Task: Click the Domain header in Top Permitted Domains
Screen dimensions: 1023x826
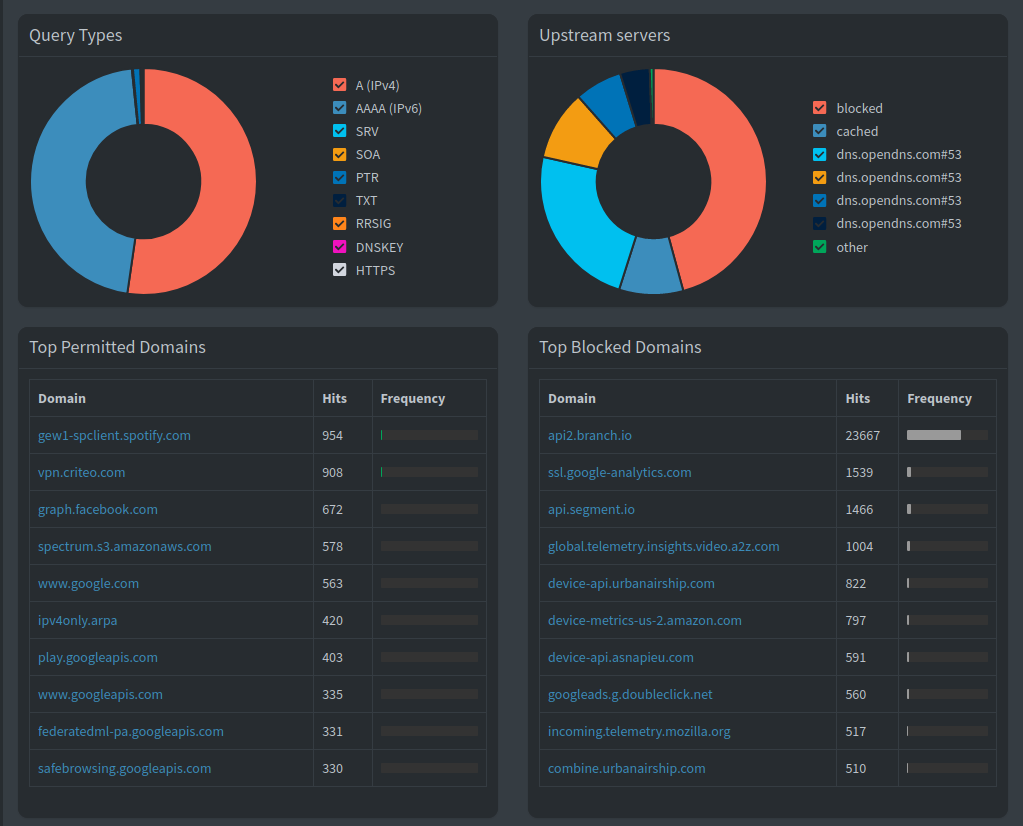Action: [62, 399]
